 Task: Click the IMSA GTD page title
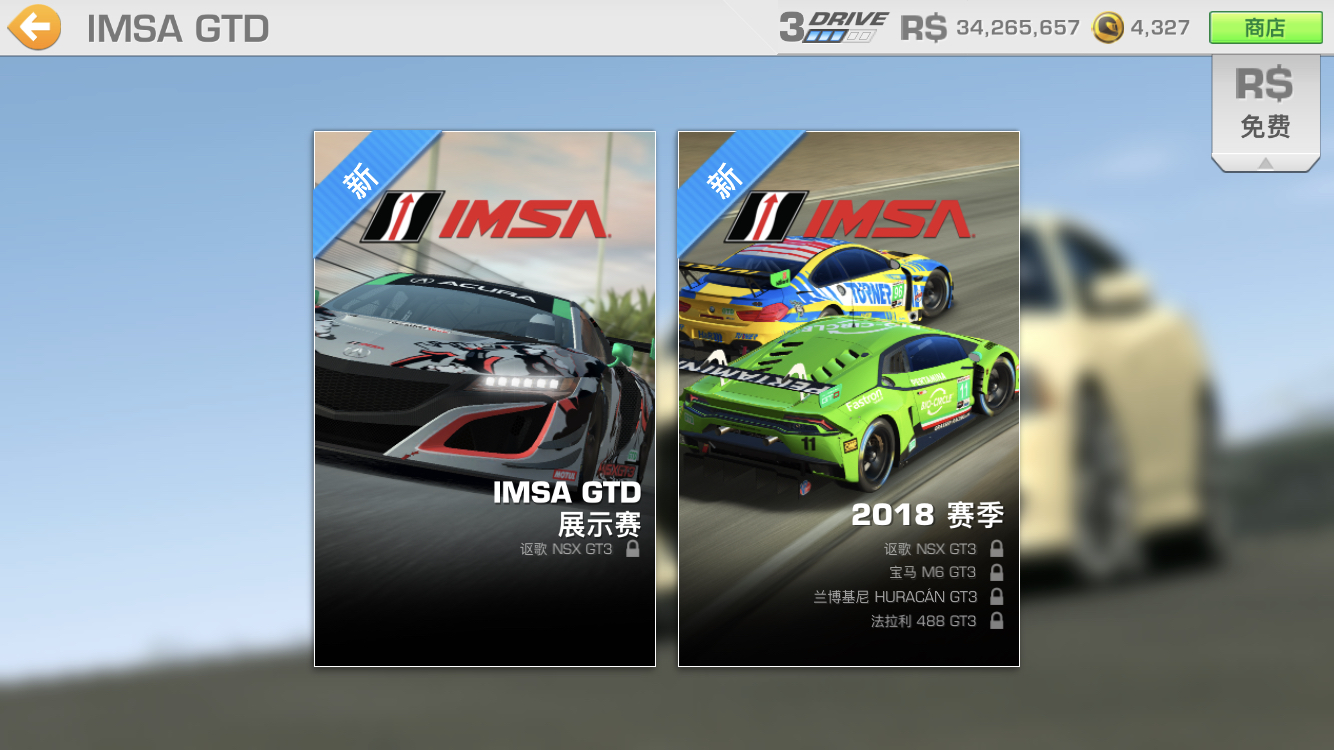178,28
